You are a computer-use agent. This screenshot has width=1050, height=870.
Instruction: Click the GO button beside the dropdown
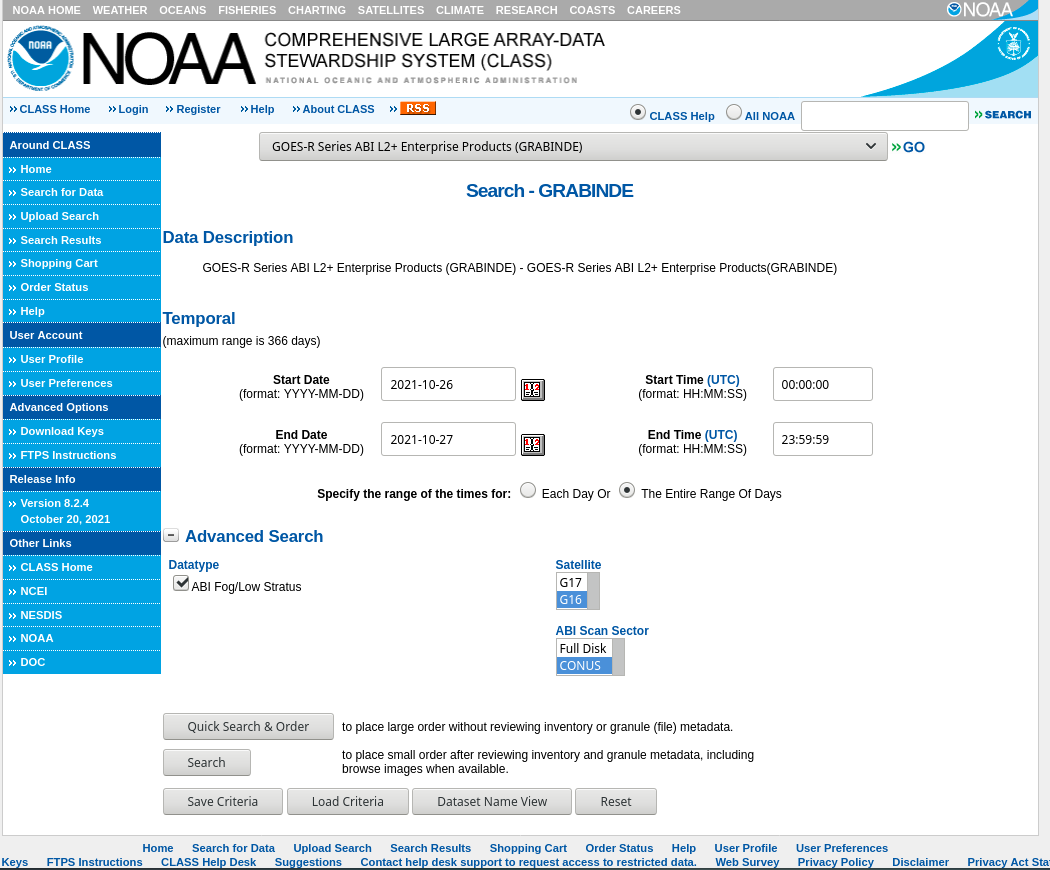point(908,147)
